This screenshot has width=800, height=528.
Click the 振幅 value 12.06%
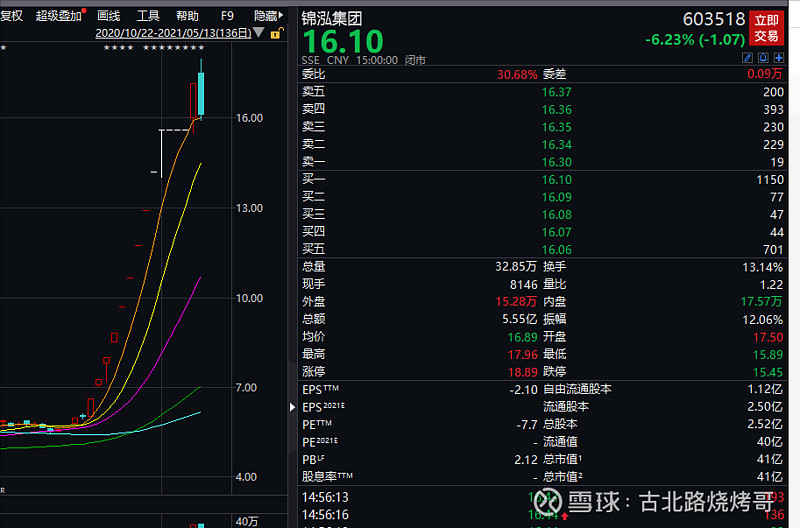[762, 320]
